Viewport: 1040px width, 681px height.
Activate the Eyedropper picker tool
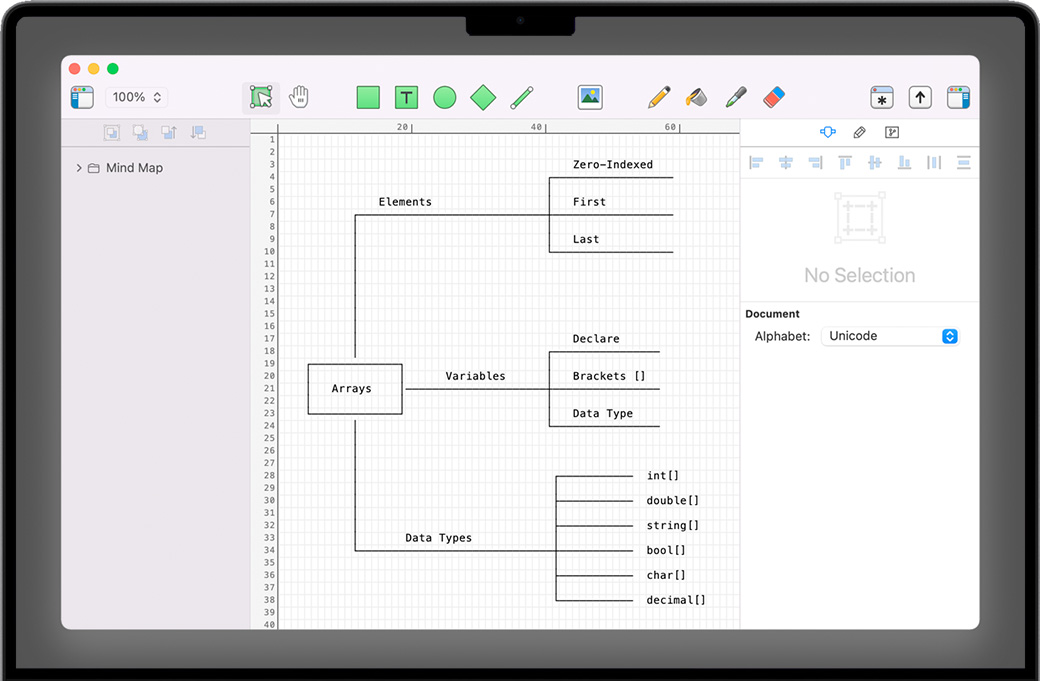pyautogui.click(x=735, y=97)
